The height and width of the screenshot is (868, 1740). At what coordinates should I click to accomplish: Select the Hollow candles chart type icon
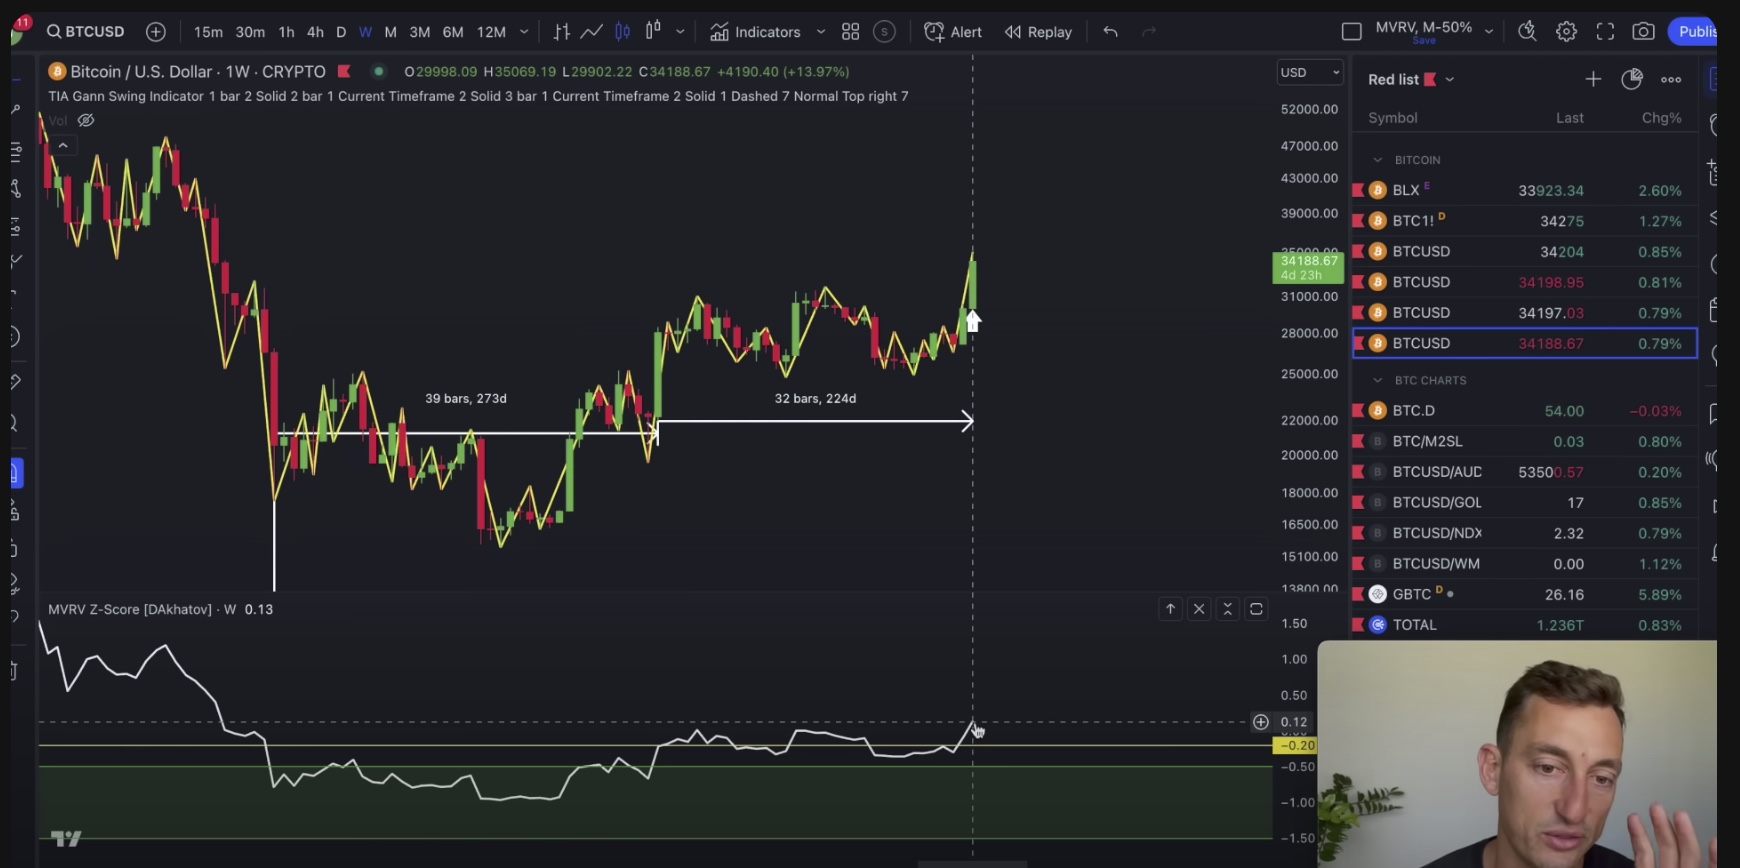[x=653, y=31]
